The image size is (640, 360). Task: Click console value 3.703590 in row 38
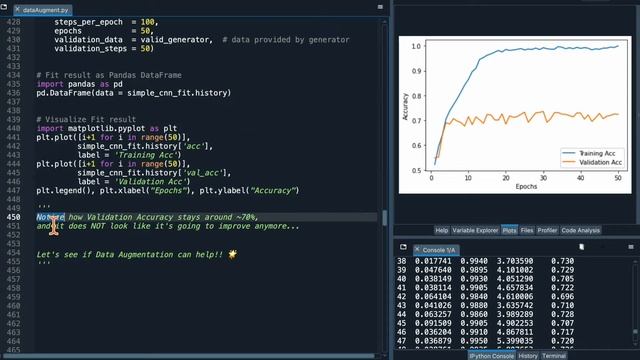click(x=515, y=261)
